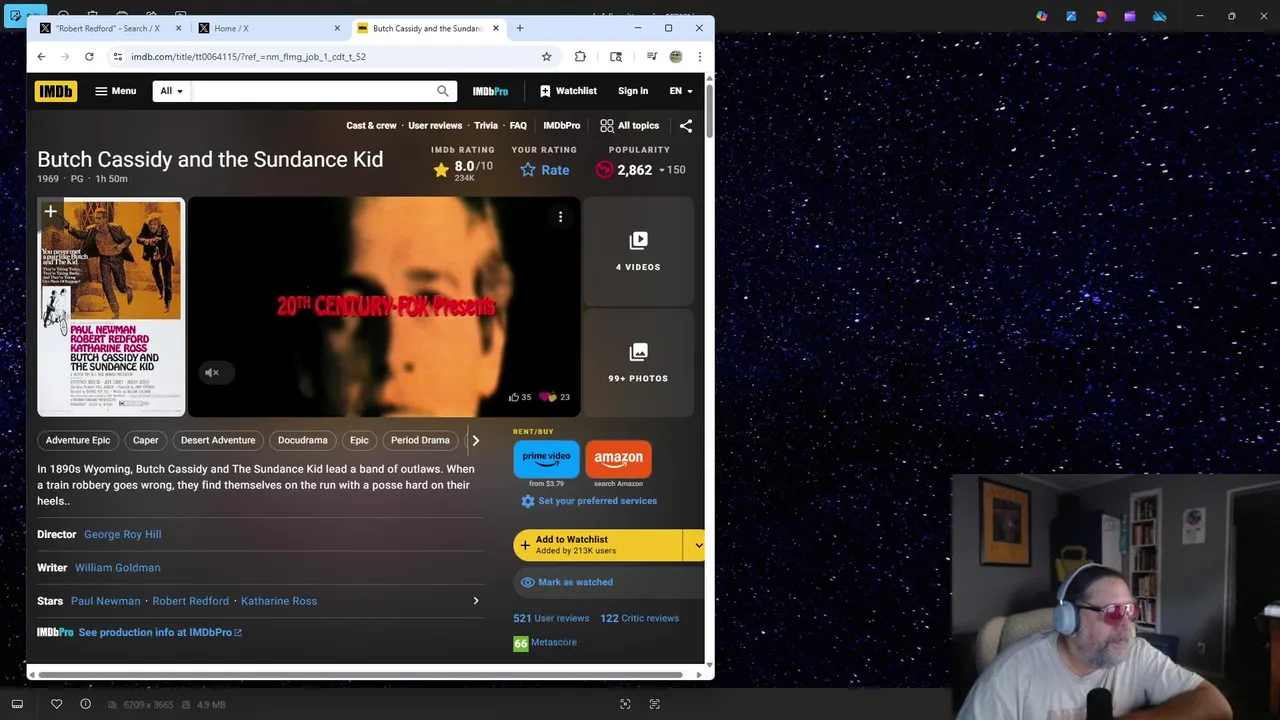Screen dimensions: 1280x720
Task: Show more genre chips with arrow
Action: point(475,440)
